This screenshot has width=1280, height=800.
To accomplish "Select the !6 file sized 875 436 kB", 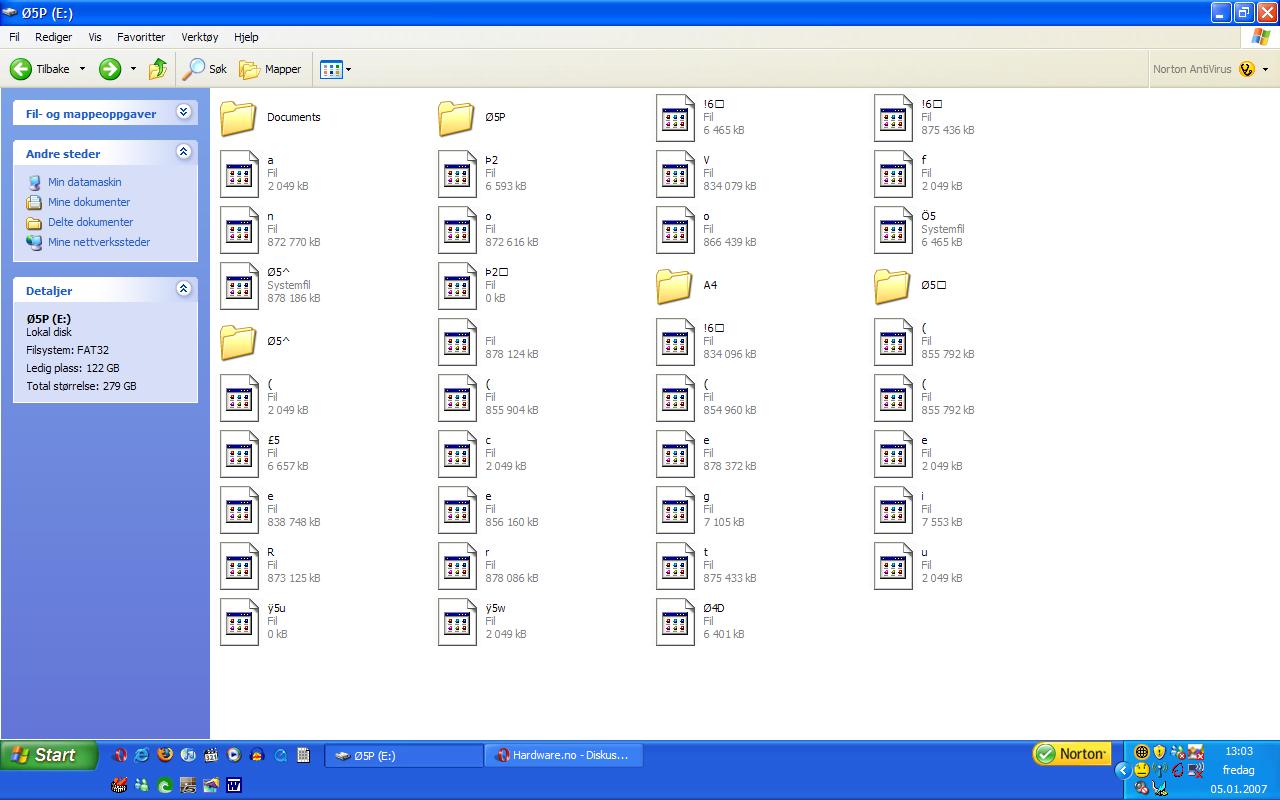I will point(924,117).
